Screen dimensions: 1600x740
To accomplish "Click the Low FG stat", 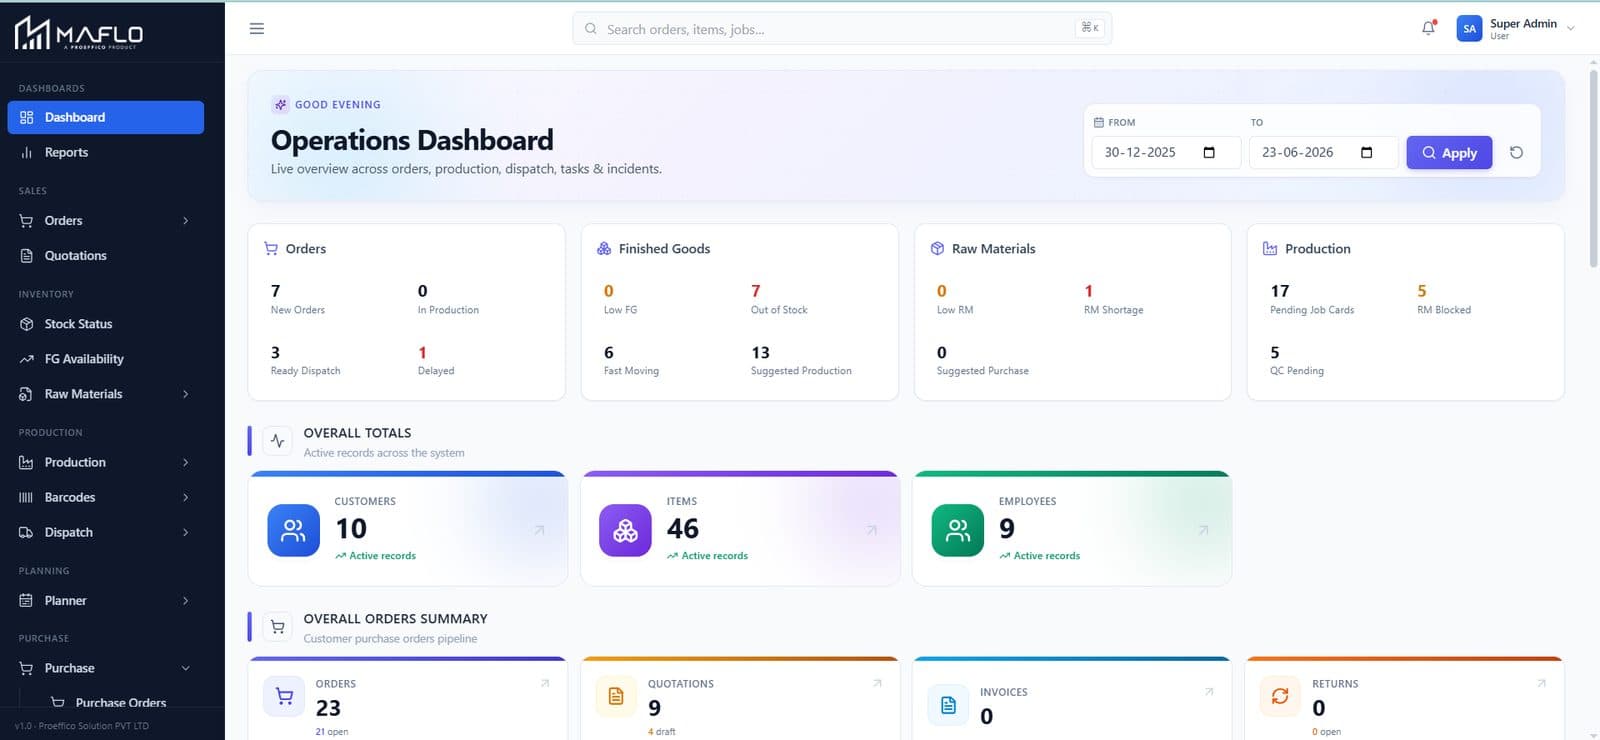I will click(x=620, y=299).
